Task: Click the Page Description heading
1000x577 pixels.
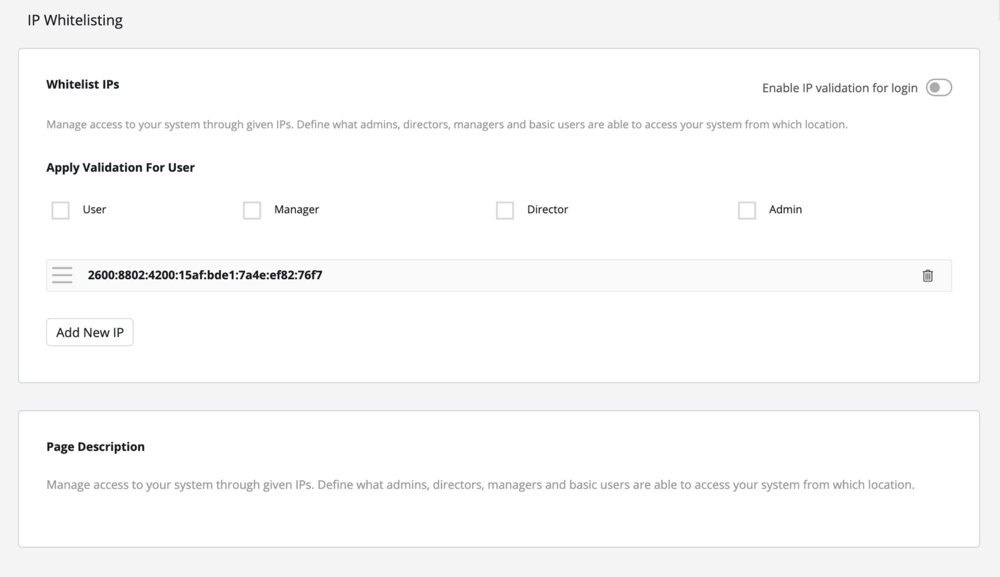Action: (96, 446)
